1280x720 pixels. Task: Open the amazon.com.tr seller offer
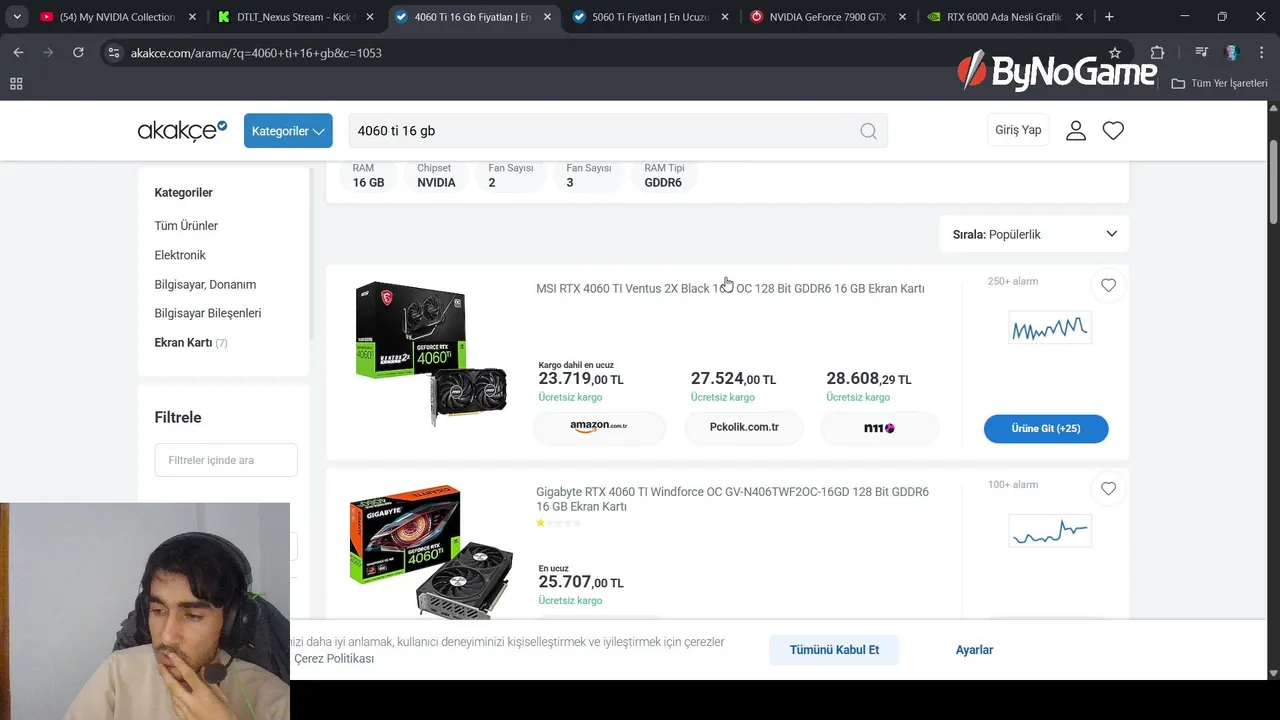(599, 427)
